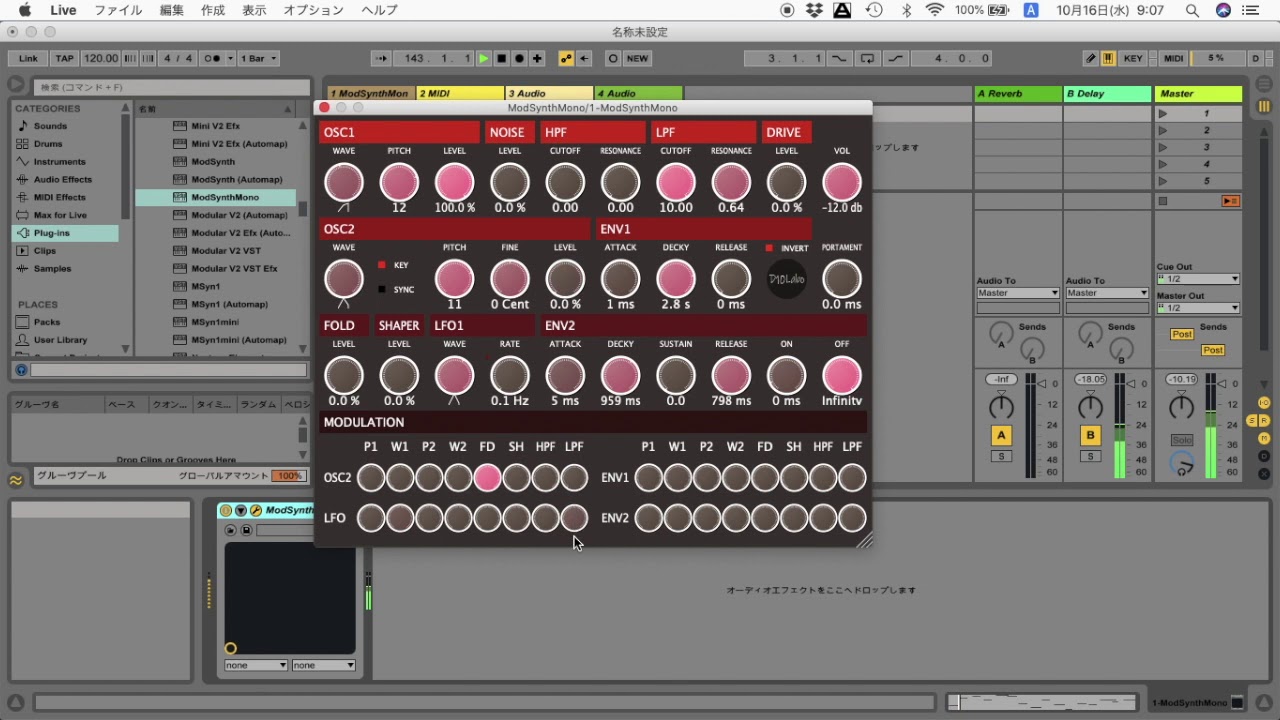Viewport: 1280px width, 720px height.
Task: Click the Play button in Live's transport
Action: [484, 58]
